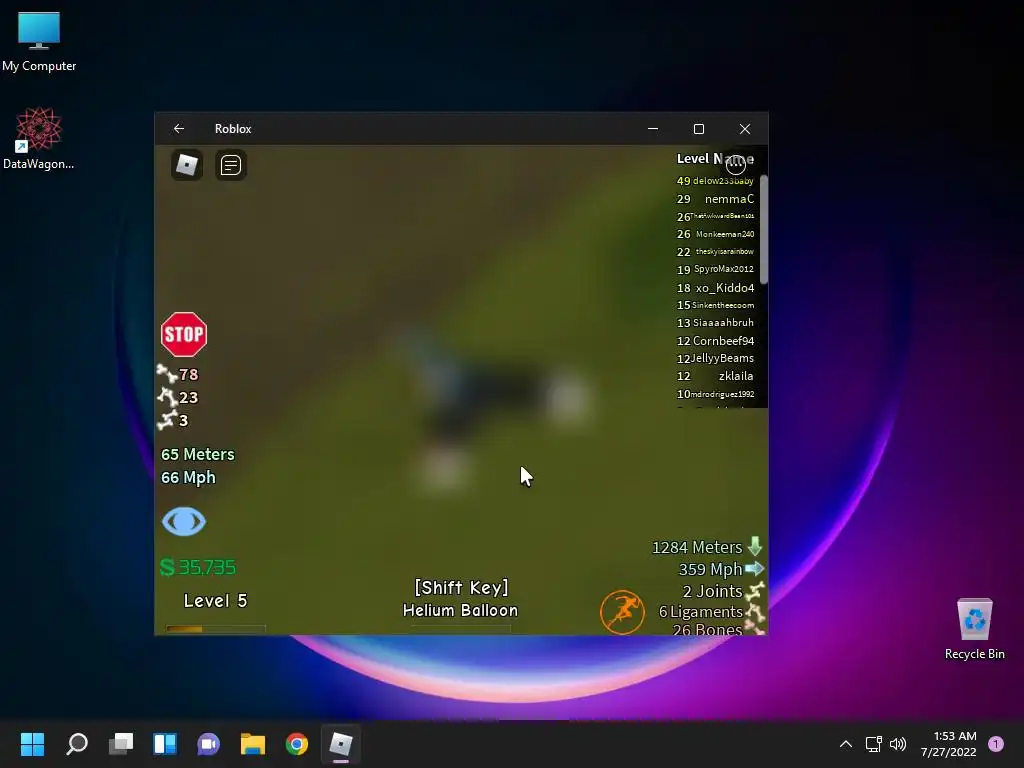Expand the hidden system tray icons chevron
The height and width of the screenshot is (768, 1024).
coord(846,744)
